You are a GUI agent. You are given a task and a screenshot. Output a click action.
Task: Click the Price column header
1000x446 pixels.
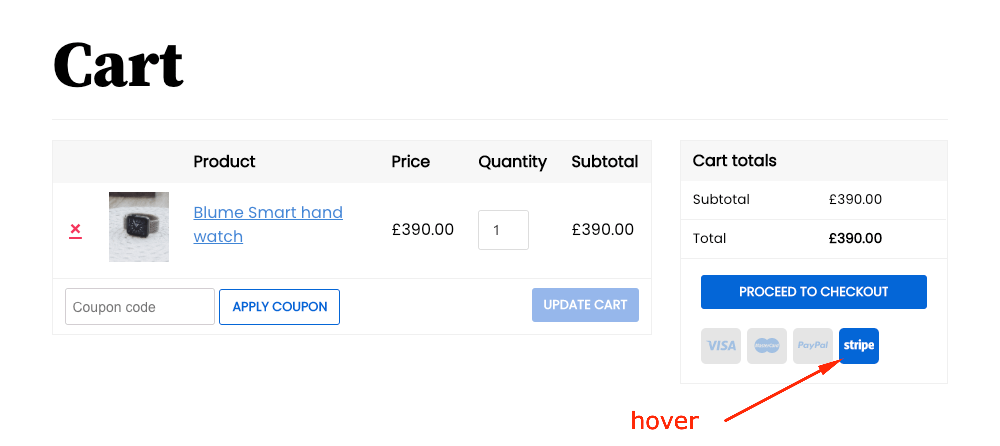coord(410,162)
